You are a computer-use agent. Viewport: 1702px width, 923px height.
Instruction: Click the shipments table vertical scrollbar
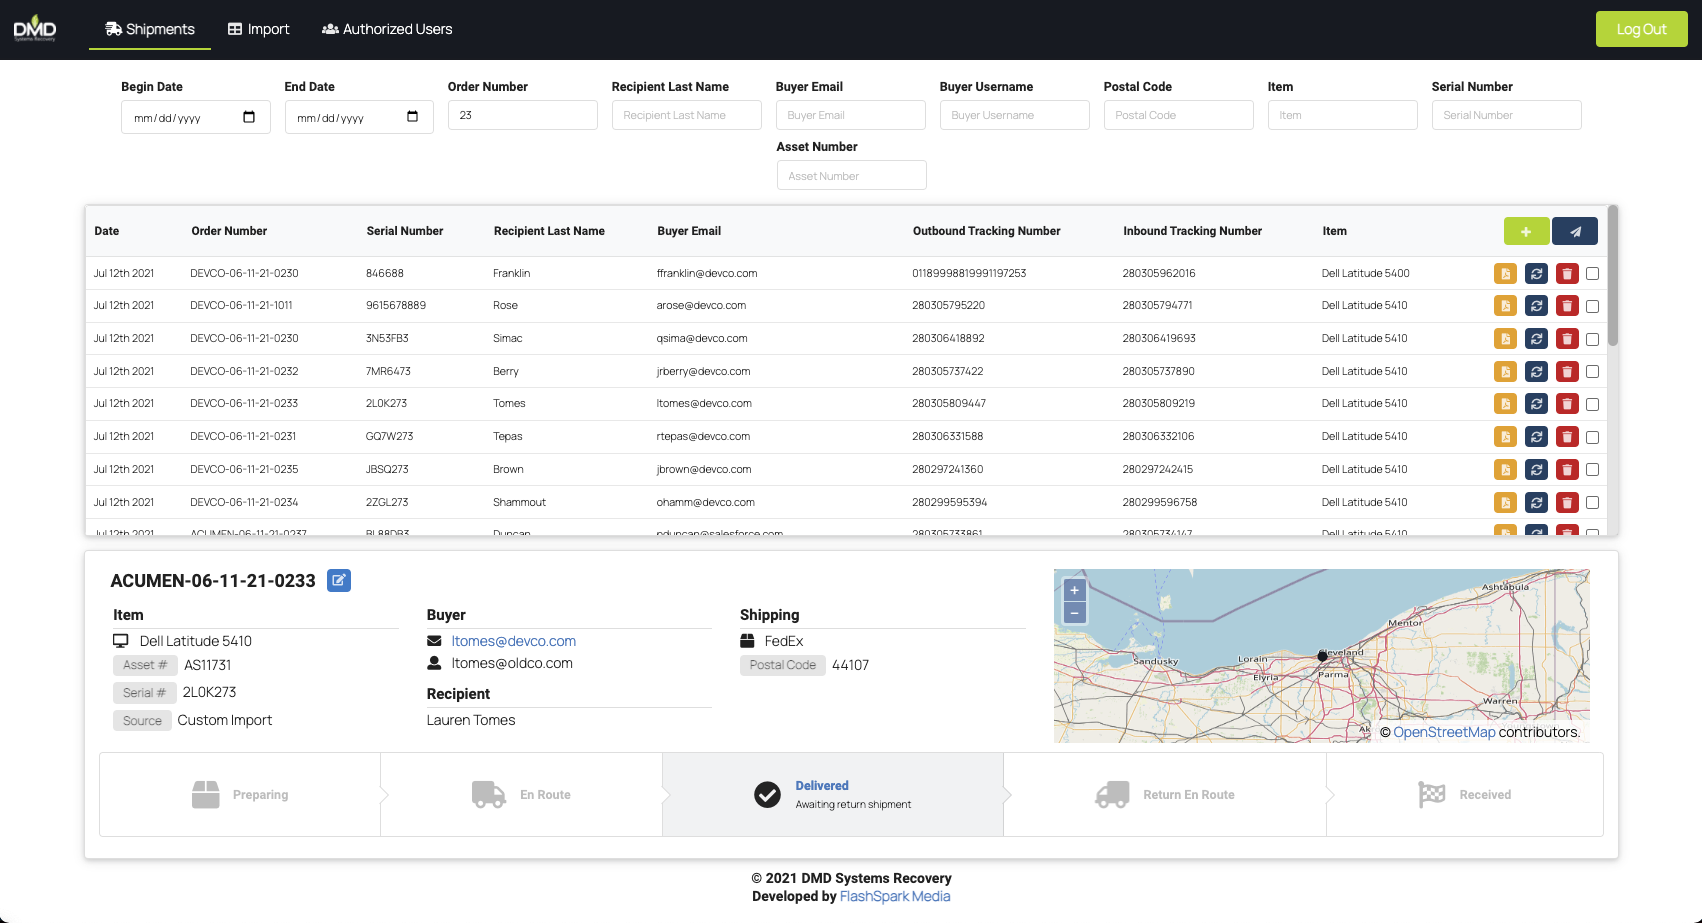[x=1613, y=276]
